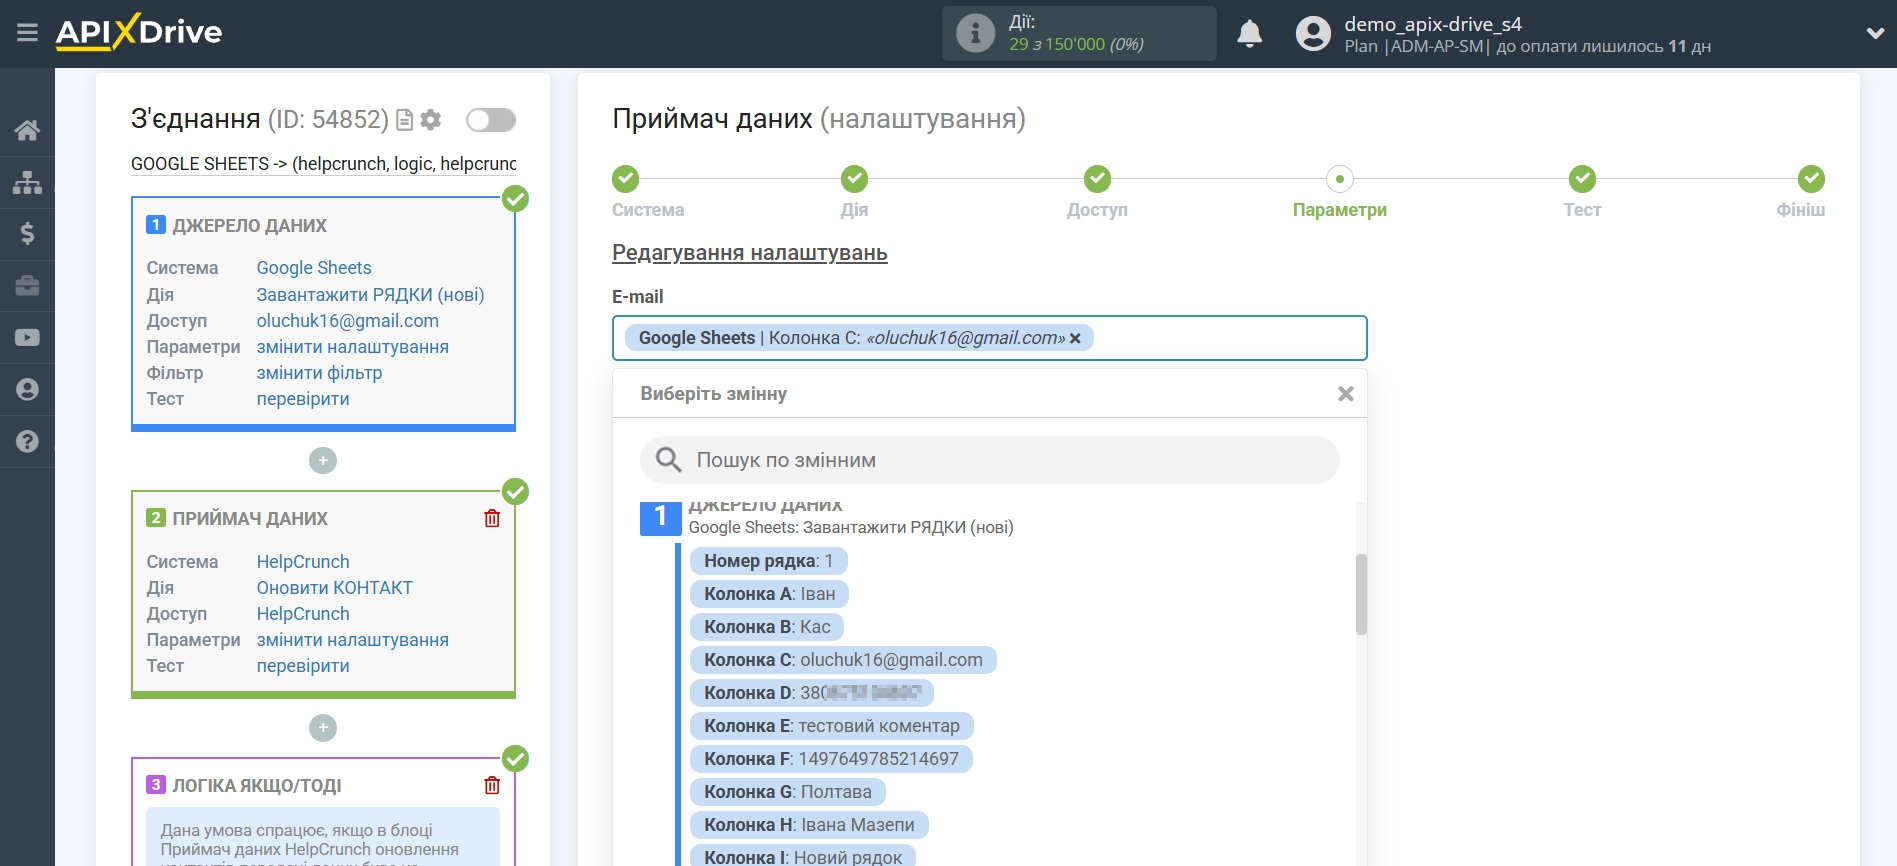Open billing dollar icon in the sidebar
This screenshot has height=866, width=1897.
pyautogui.click(x=27, y=234)
